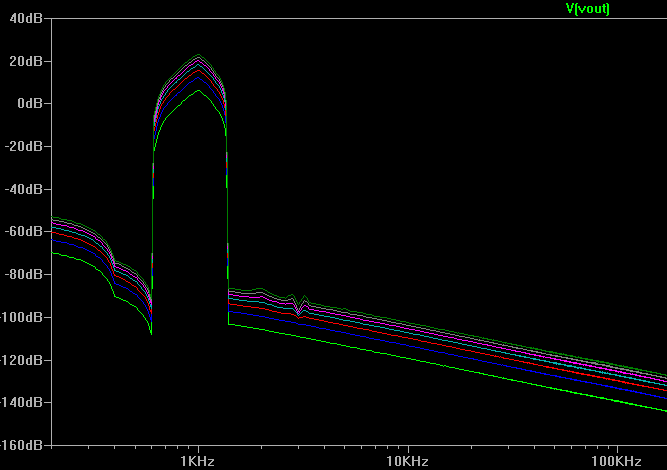Viewport: 667px width, 470px height.
Task: Click the 40dB axis label
Action: click(x=26, y=18)
